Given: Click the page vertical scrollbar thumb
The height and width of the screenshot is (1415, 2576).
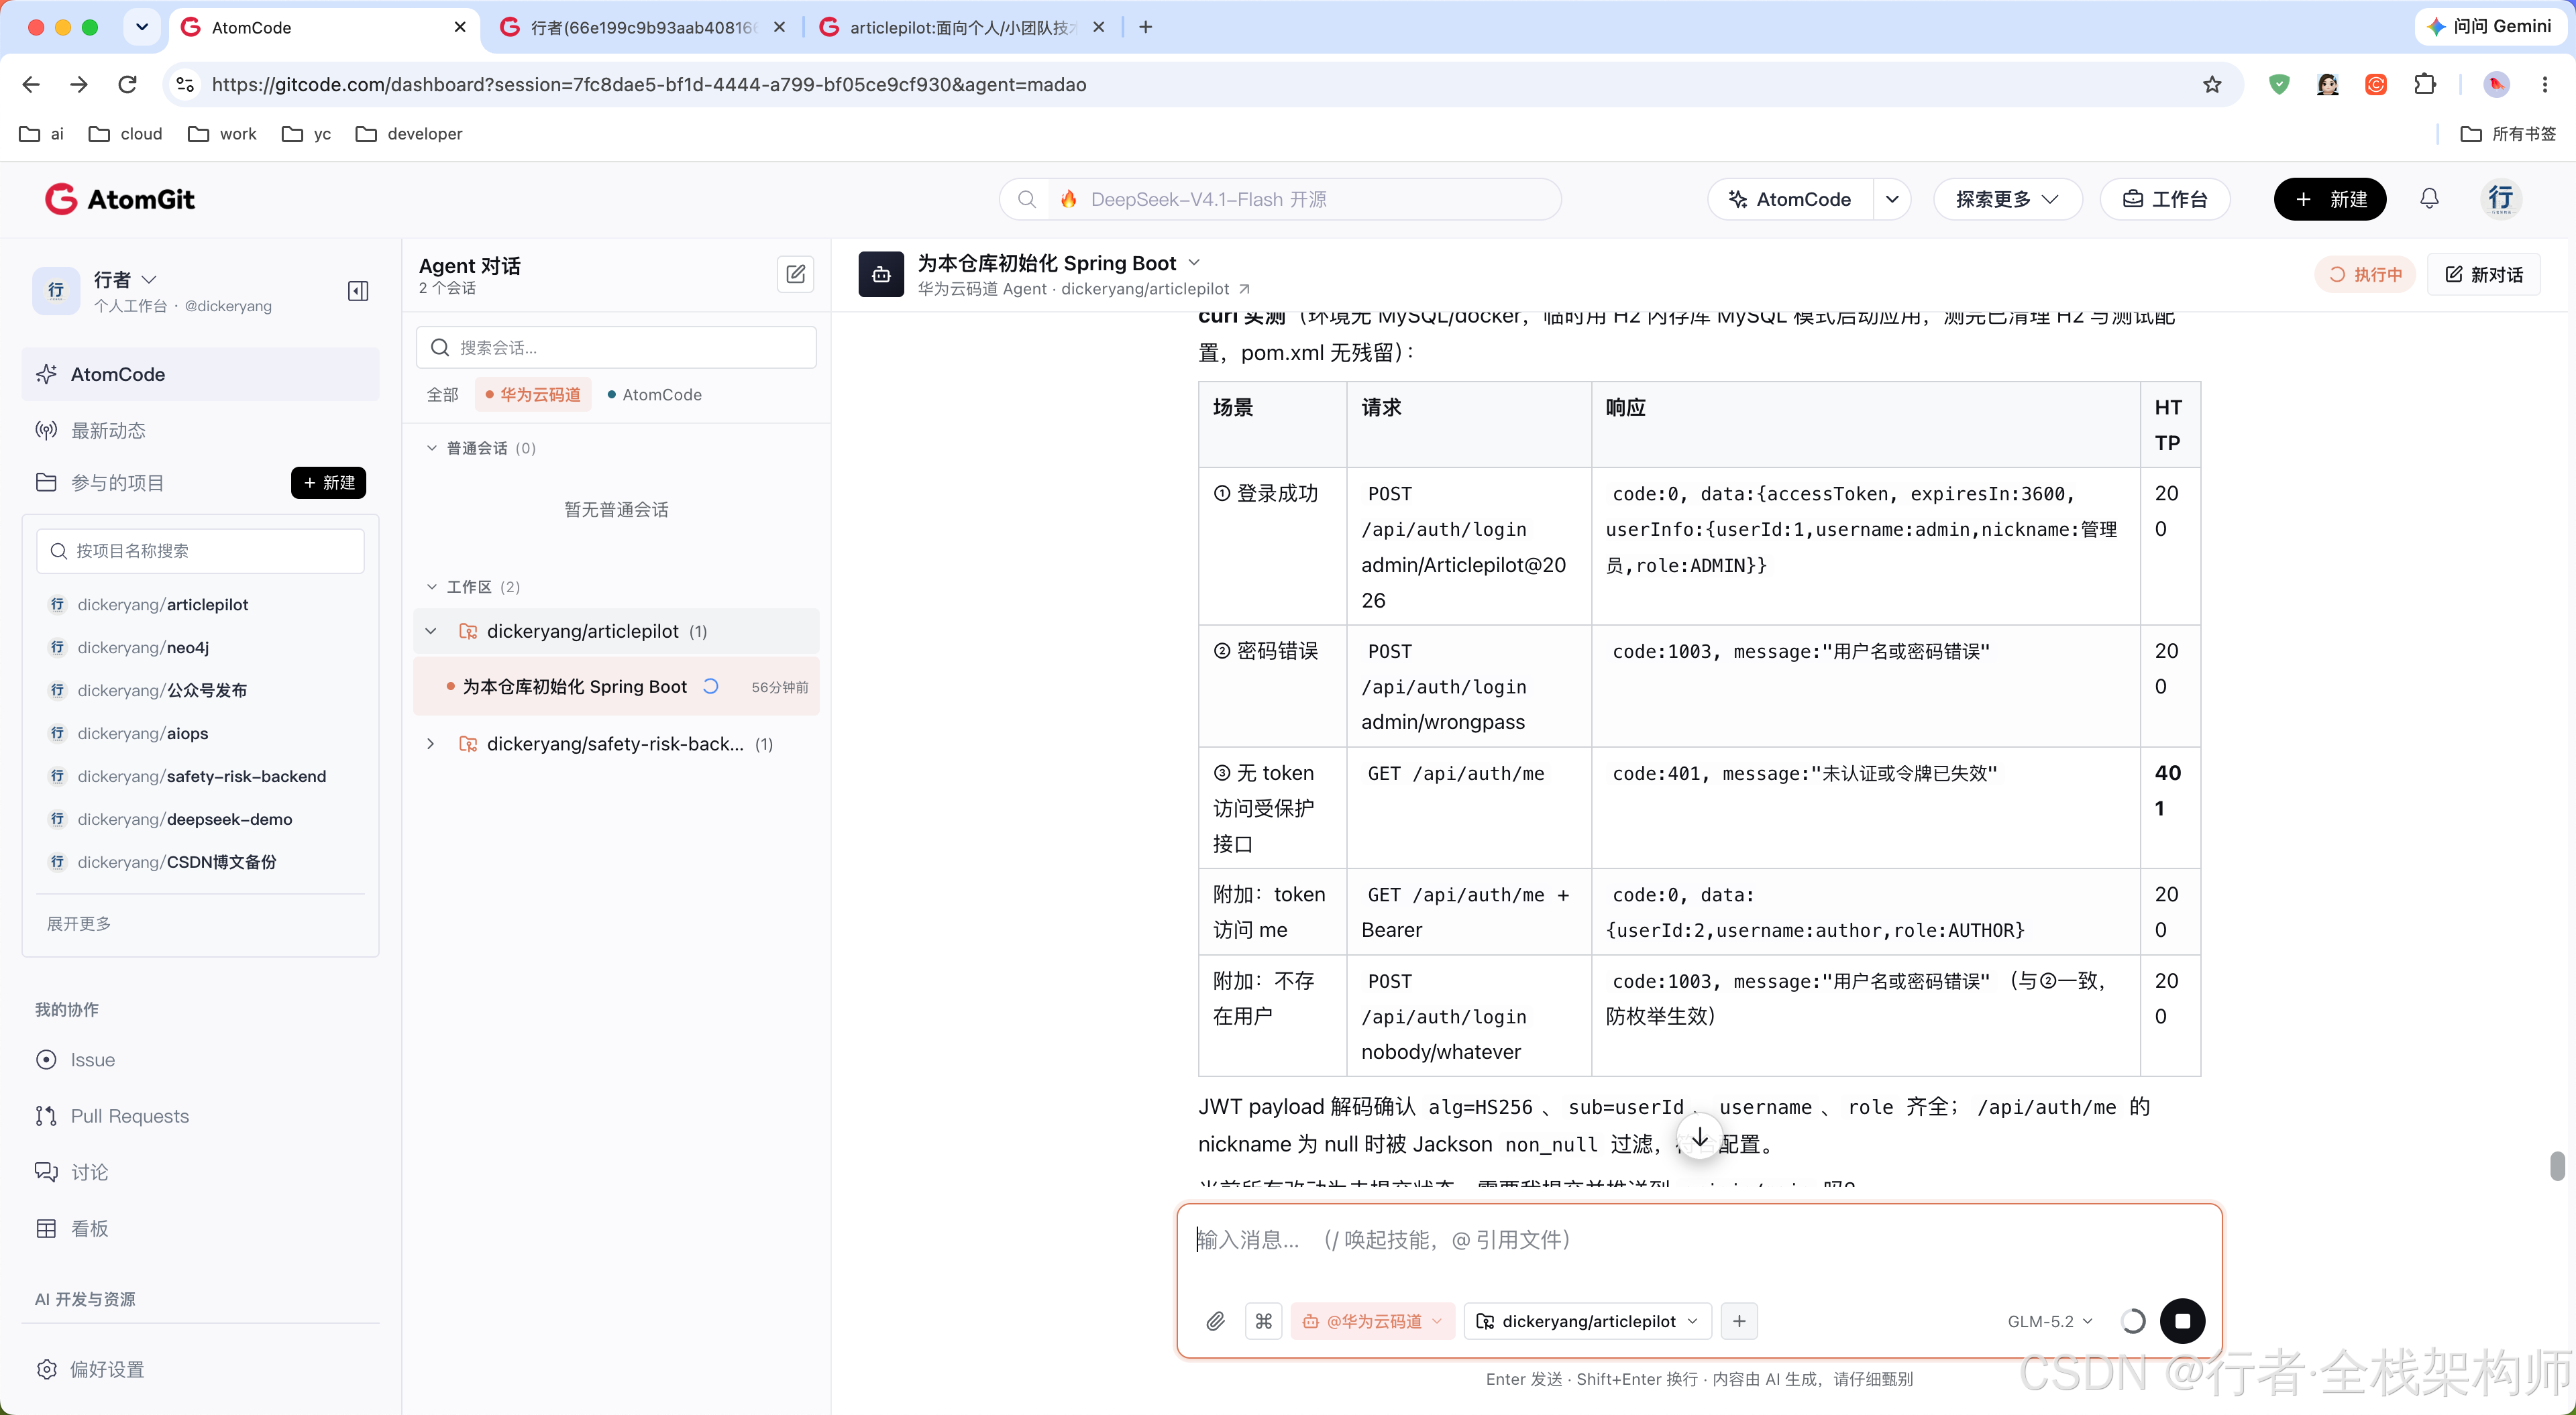Looking at the screenshot, I should coord(2557,1166).
